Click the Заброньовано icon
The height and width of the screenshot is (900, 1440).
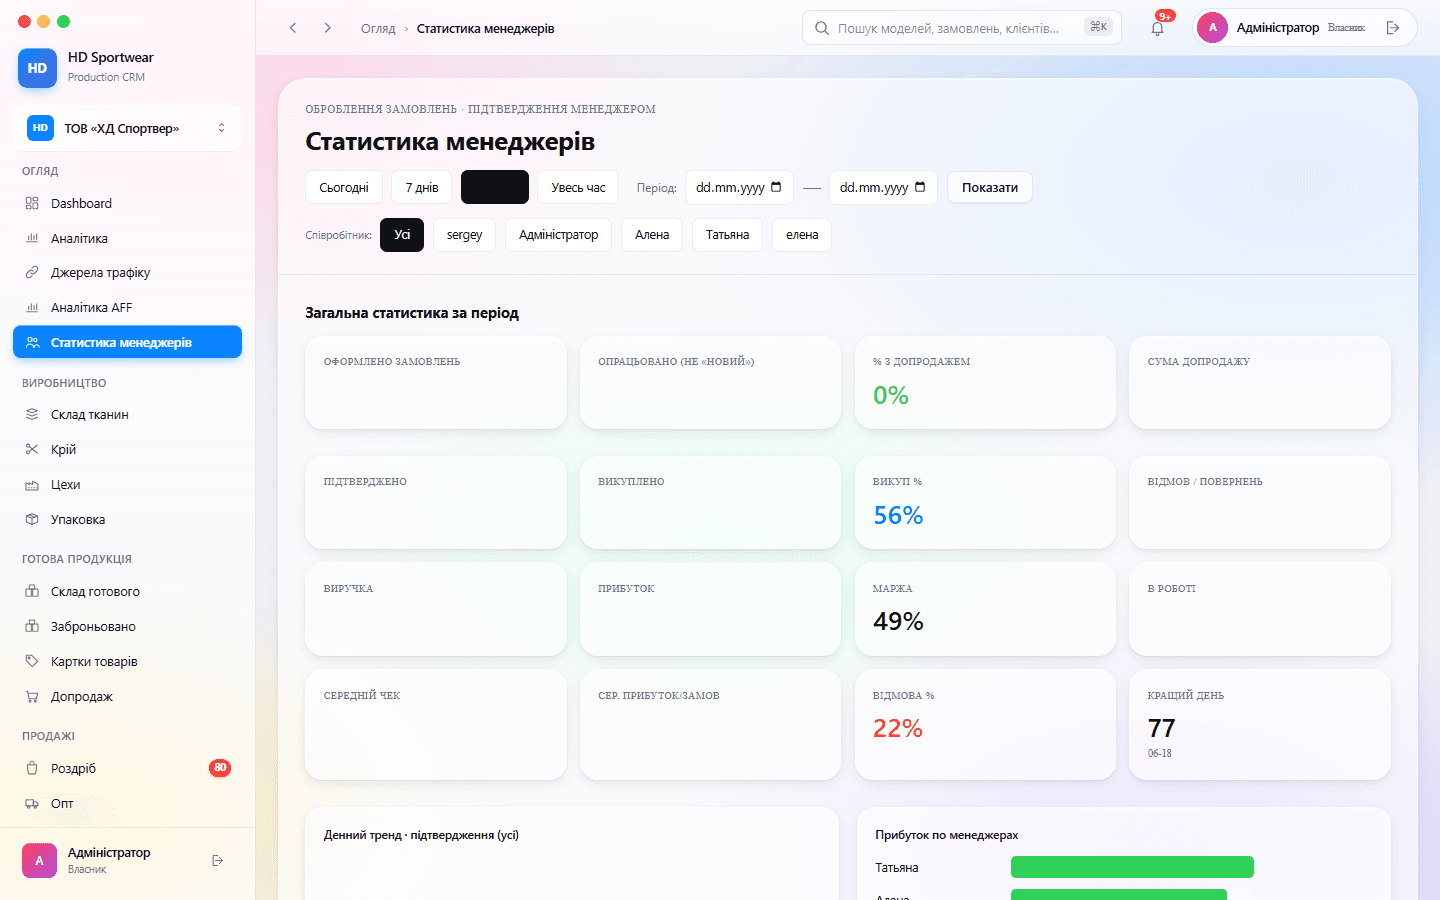[32, 626]
